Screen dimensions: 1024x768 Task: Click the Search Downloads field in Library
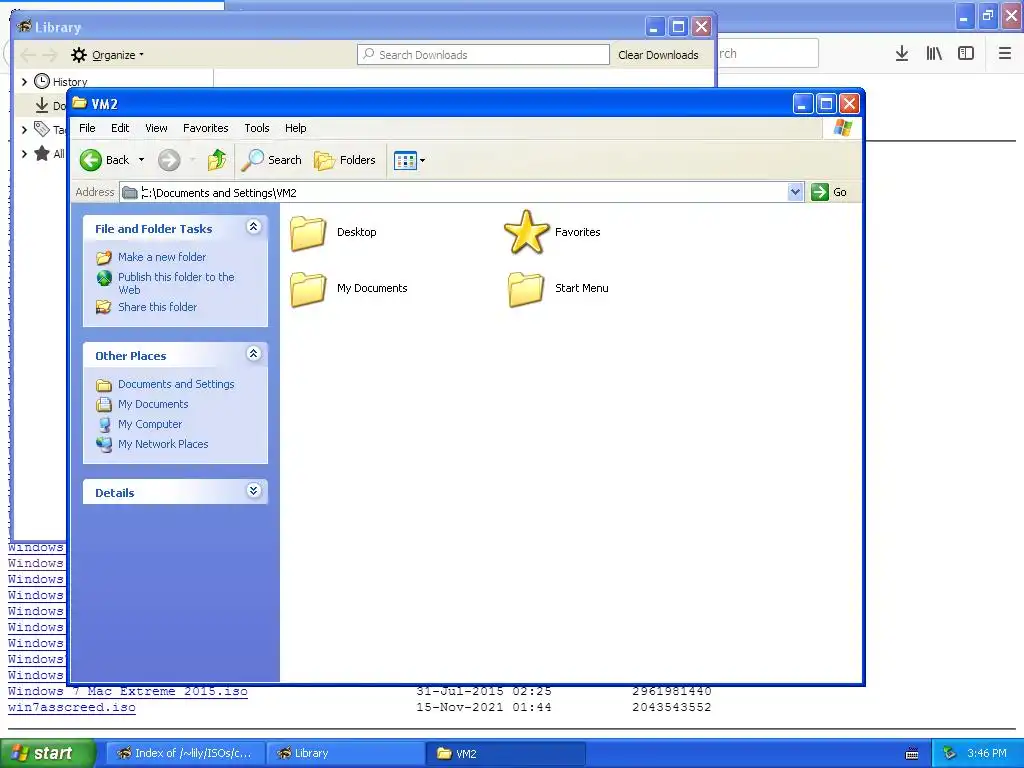tap(483, 55)
